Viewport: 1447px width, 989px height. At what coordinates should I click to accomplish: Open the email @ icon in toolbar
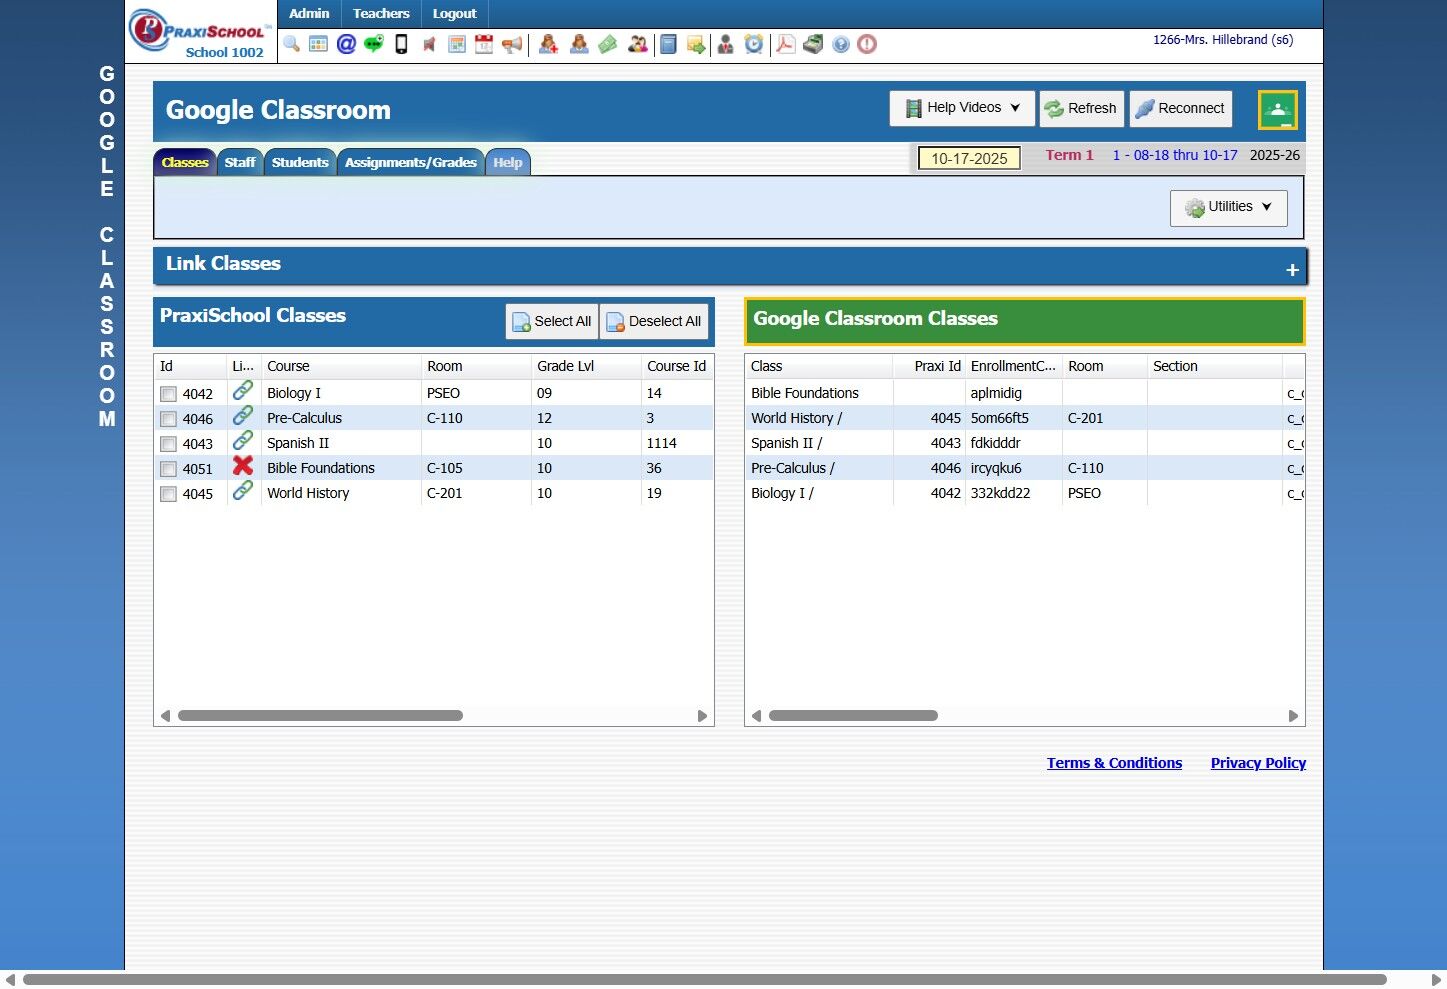pos(346,44)
